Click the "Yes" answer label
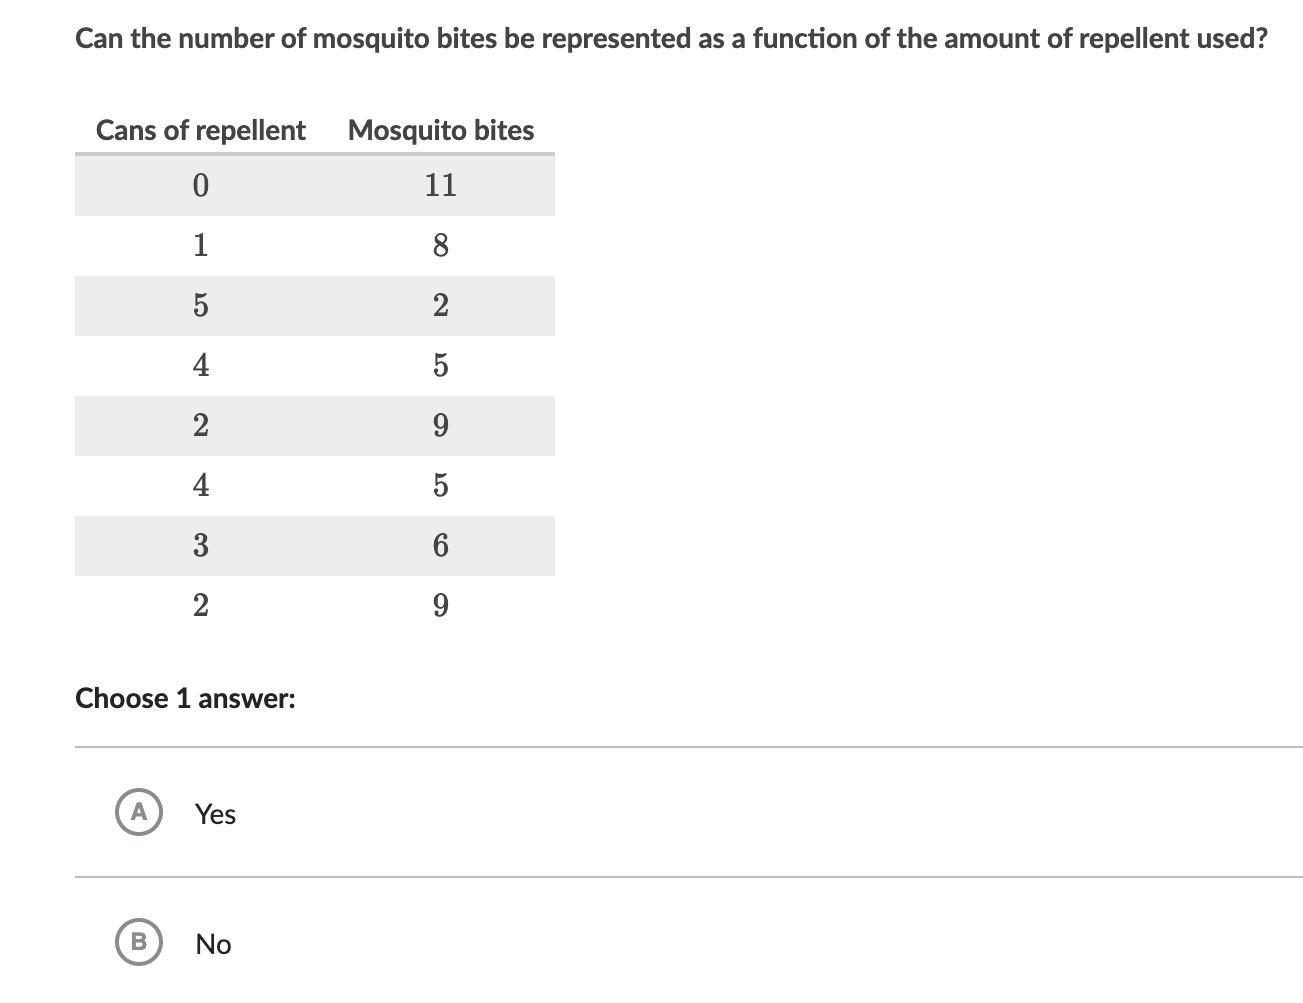Viewport: 1303px width, 1003px height. click(x=215, y=814)
